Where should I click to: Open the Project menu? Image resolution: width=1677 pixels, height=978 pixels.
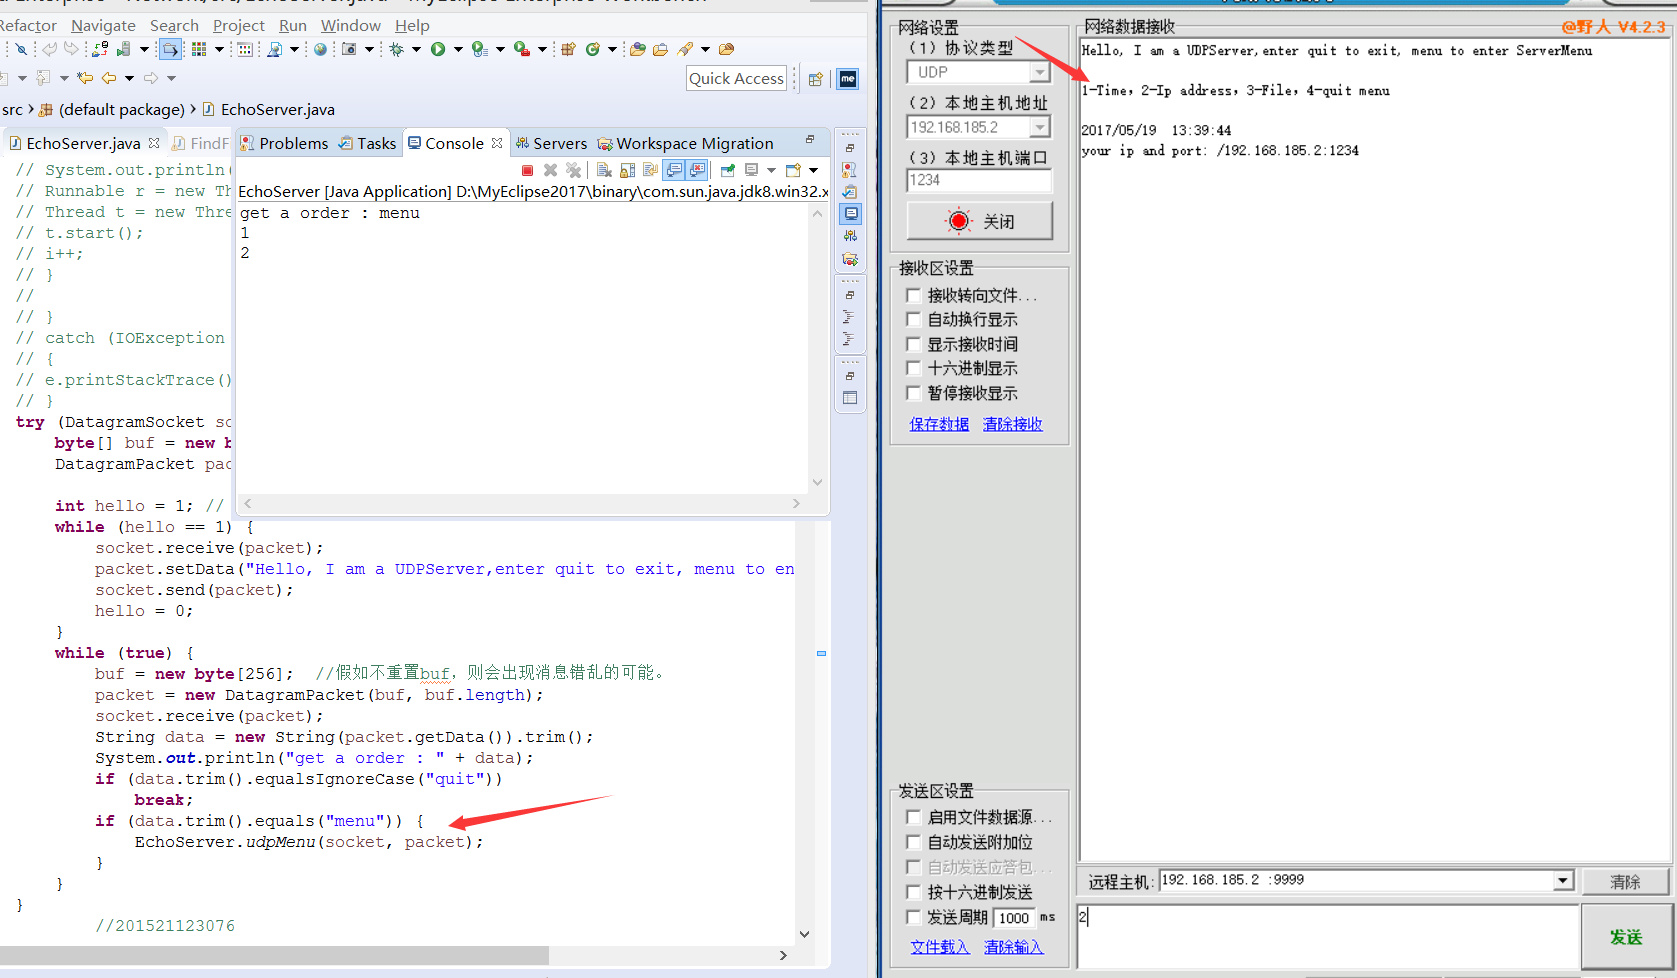pos(239,25)
